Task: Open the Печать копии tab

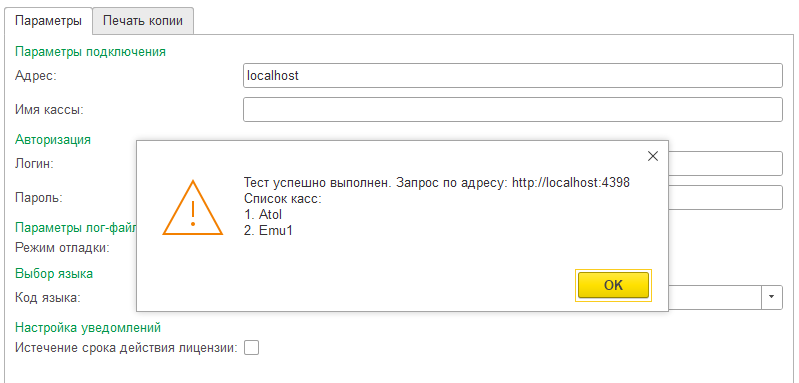Action: [143, 21]
